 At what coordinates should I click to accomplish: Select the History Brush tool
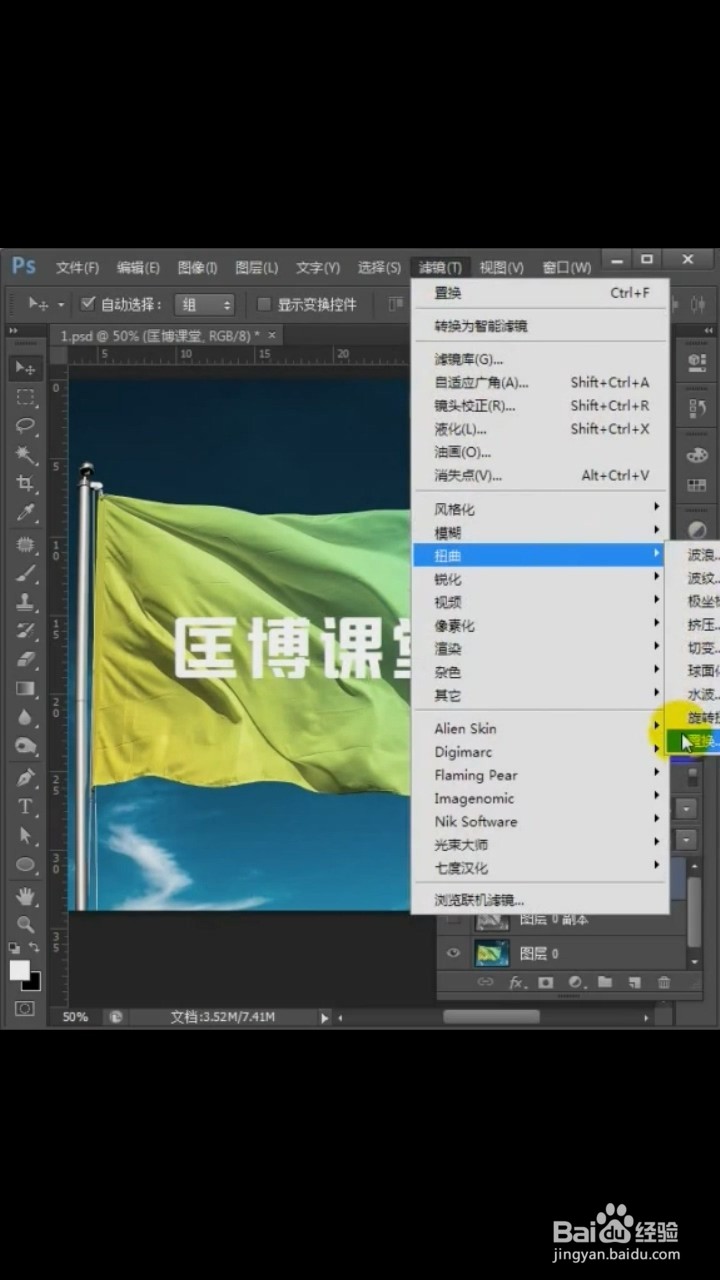[26, 631]
